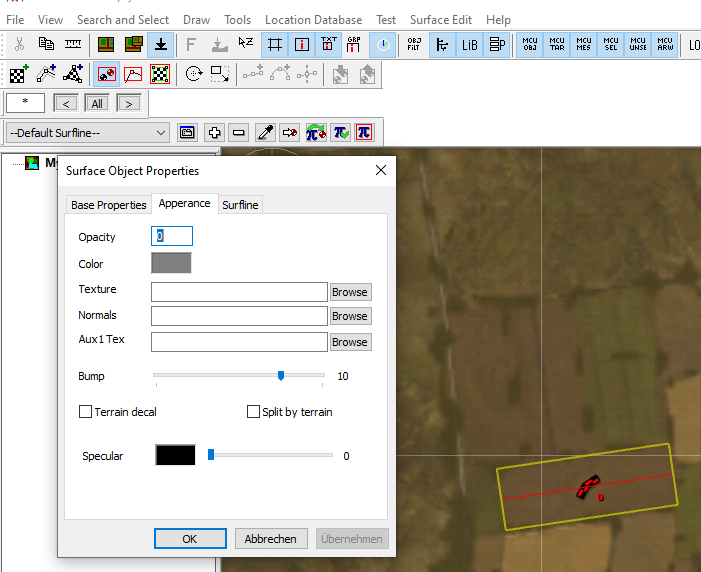Click the plus icon beside the surfline dropdown
Viewport: 701px width, 572px height.
[x=213, y=133]
